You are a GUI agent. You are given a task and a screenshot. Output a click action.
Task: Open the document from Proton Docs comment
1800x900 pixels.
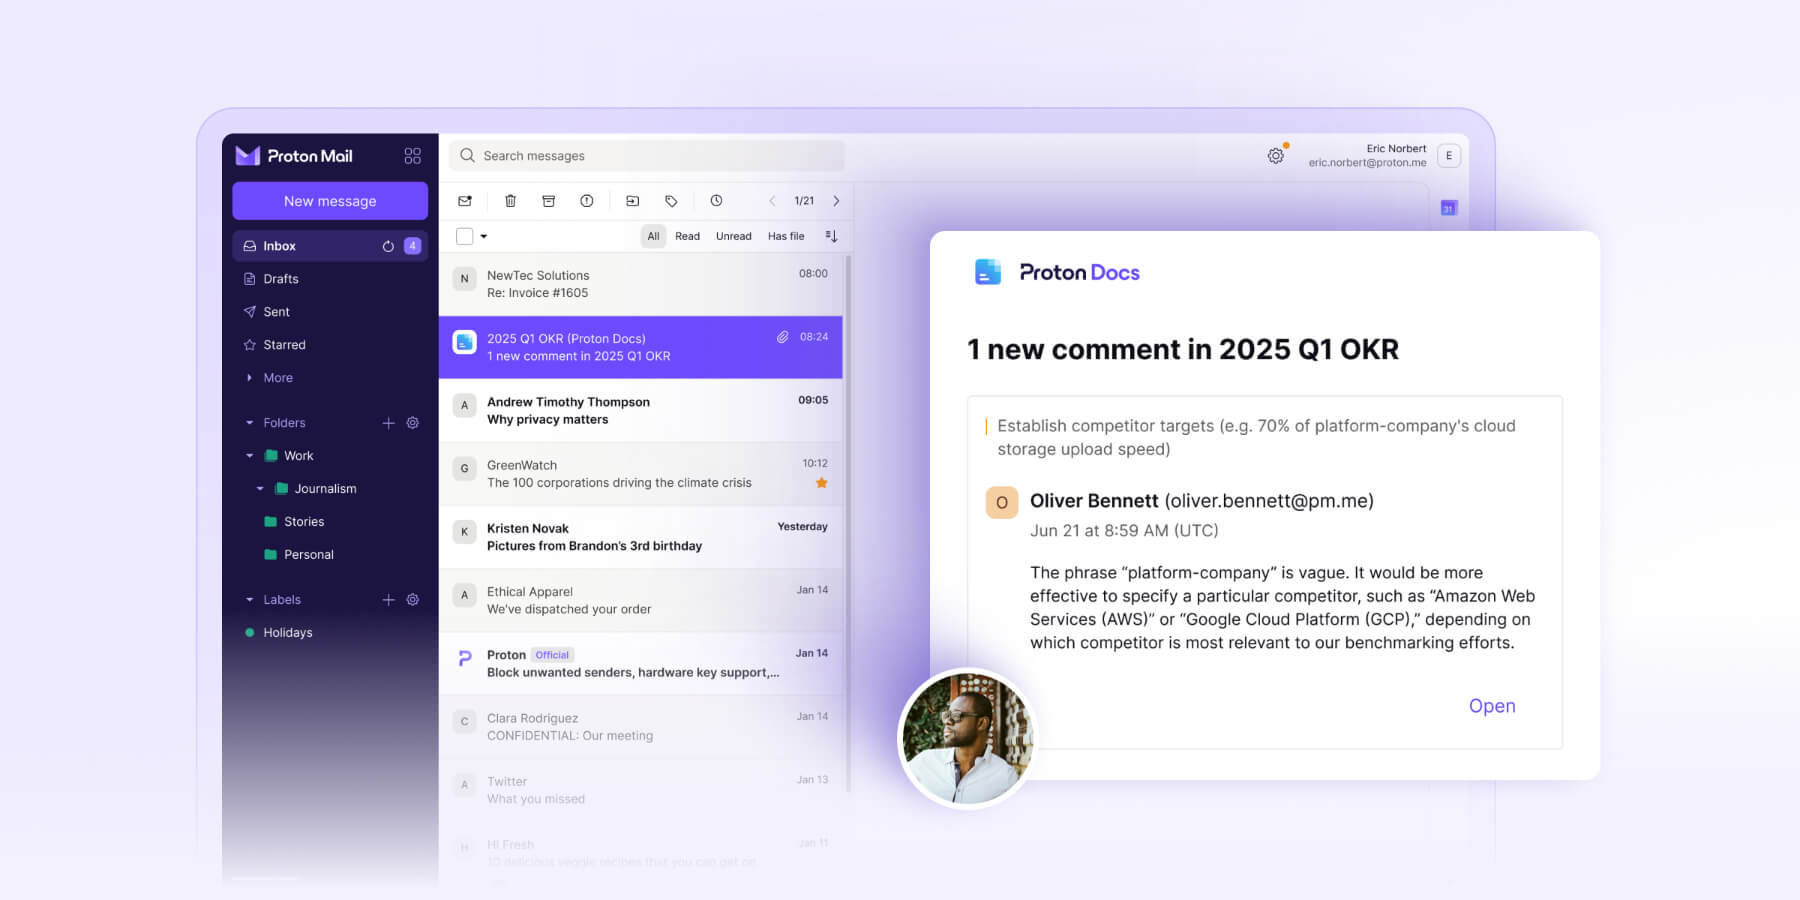pos(1492,706)
